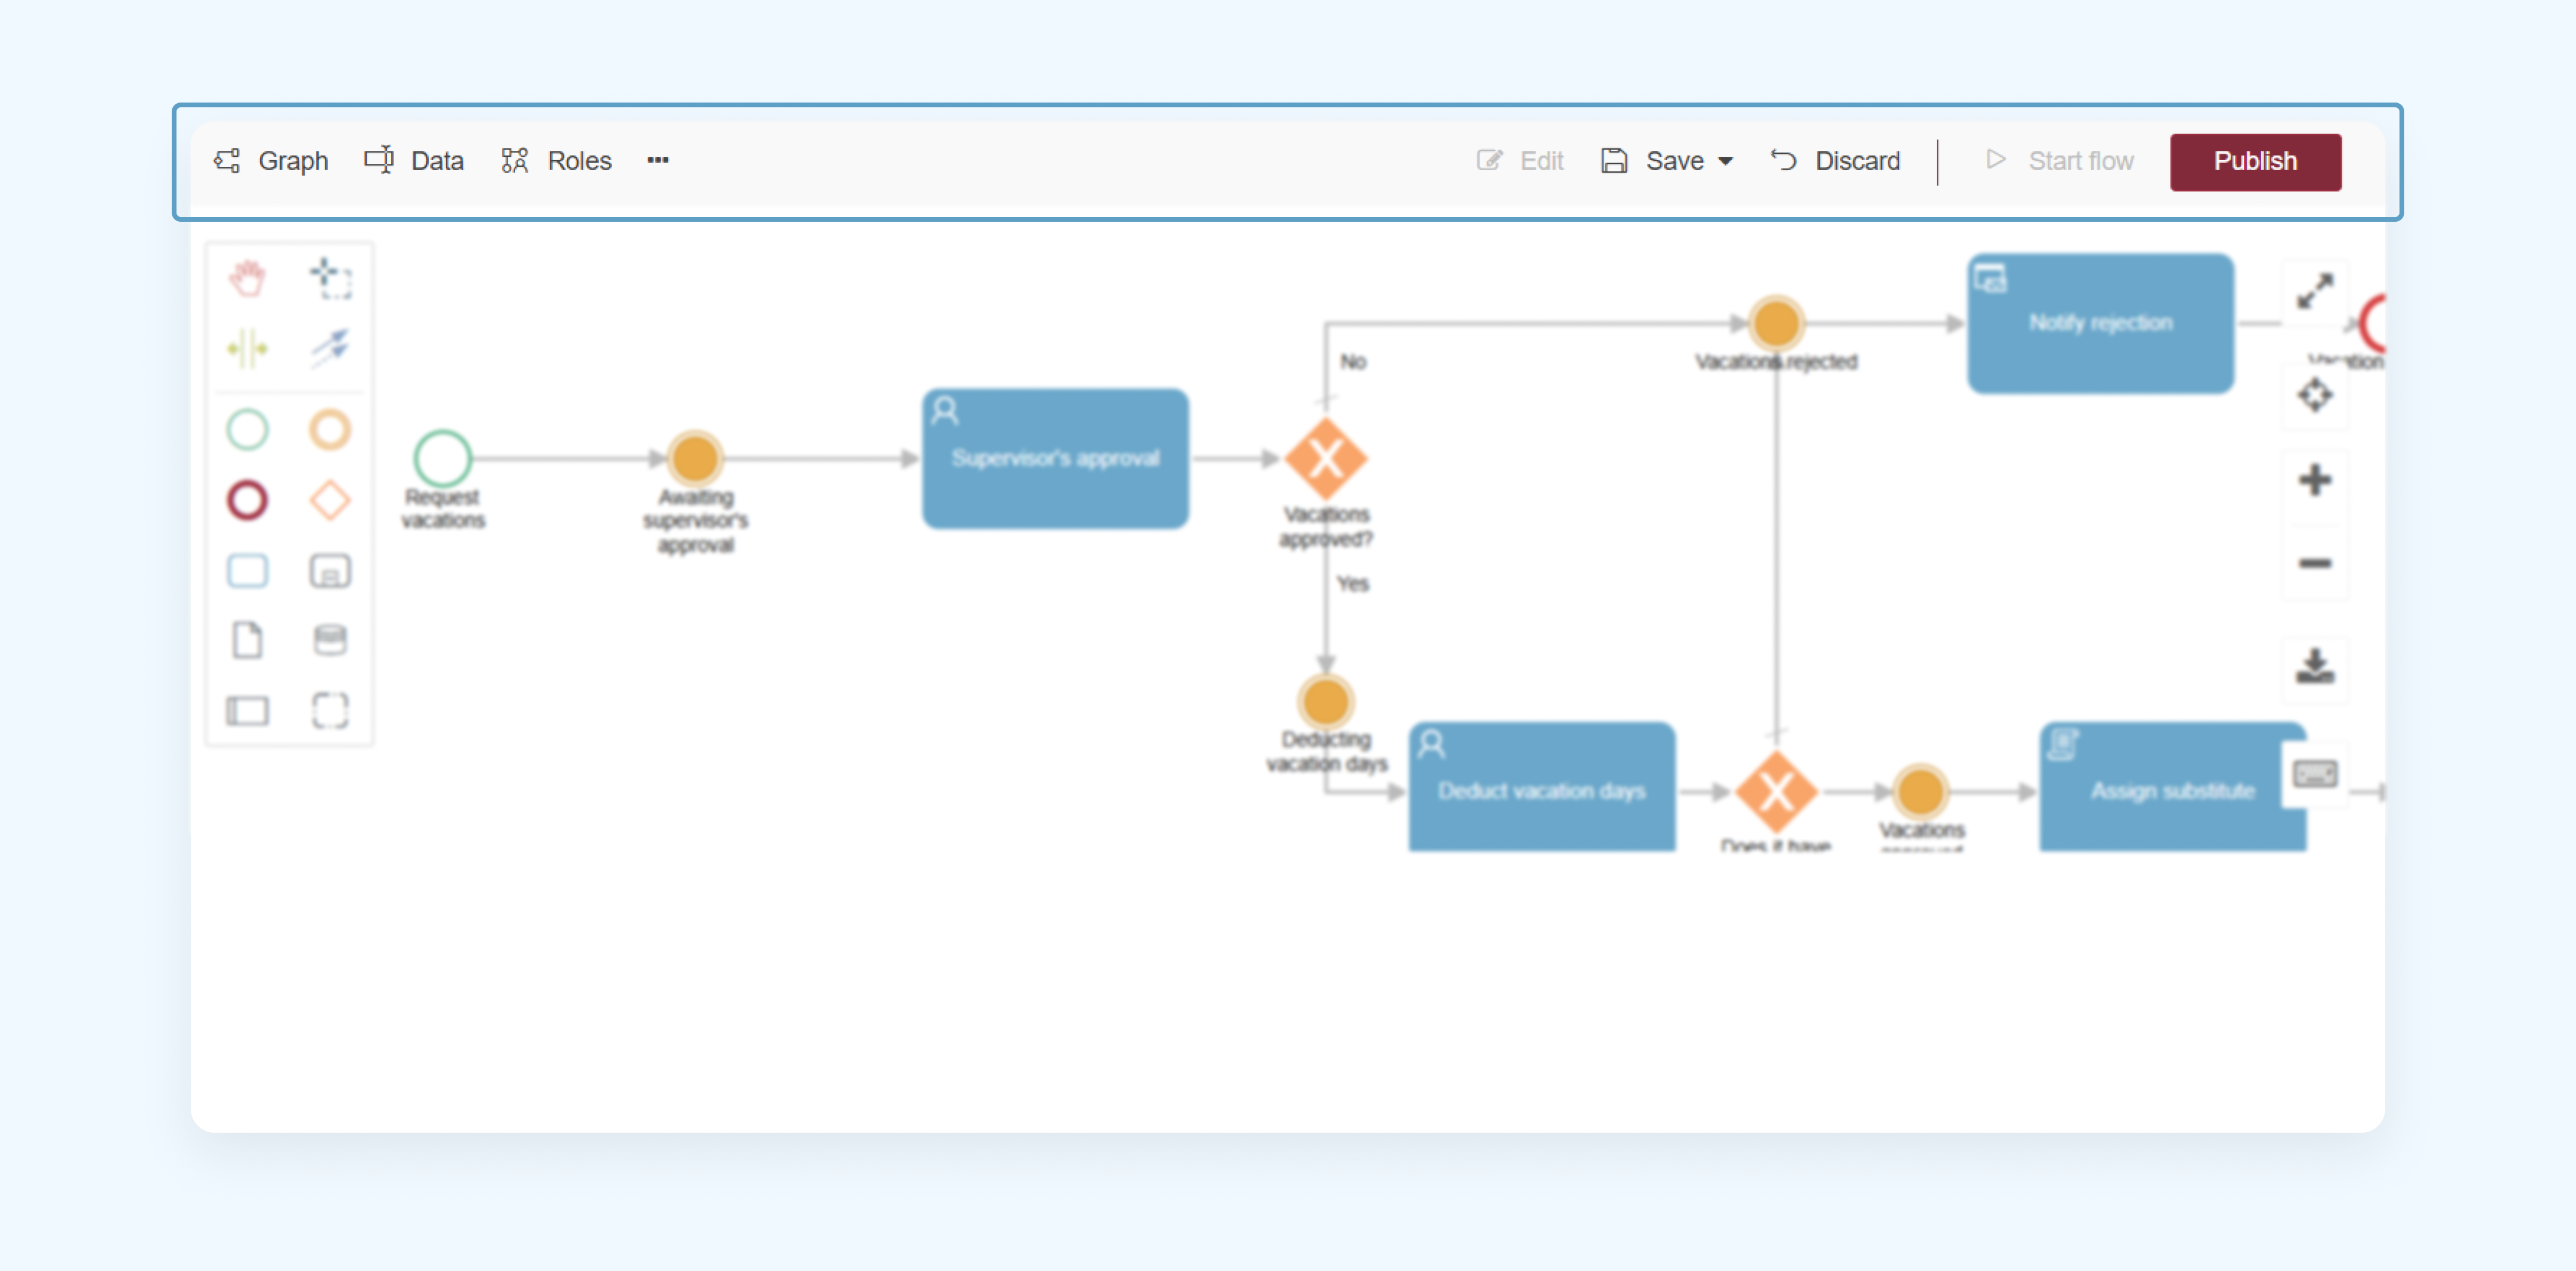Activate the lasso selection tool
This screenshot has height=1271, width=2576.
pos(330,278)
